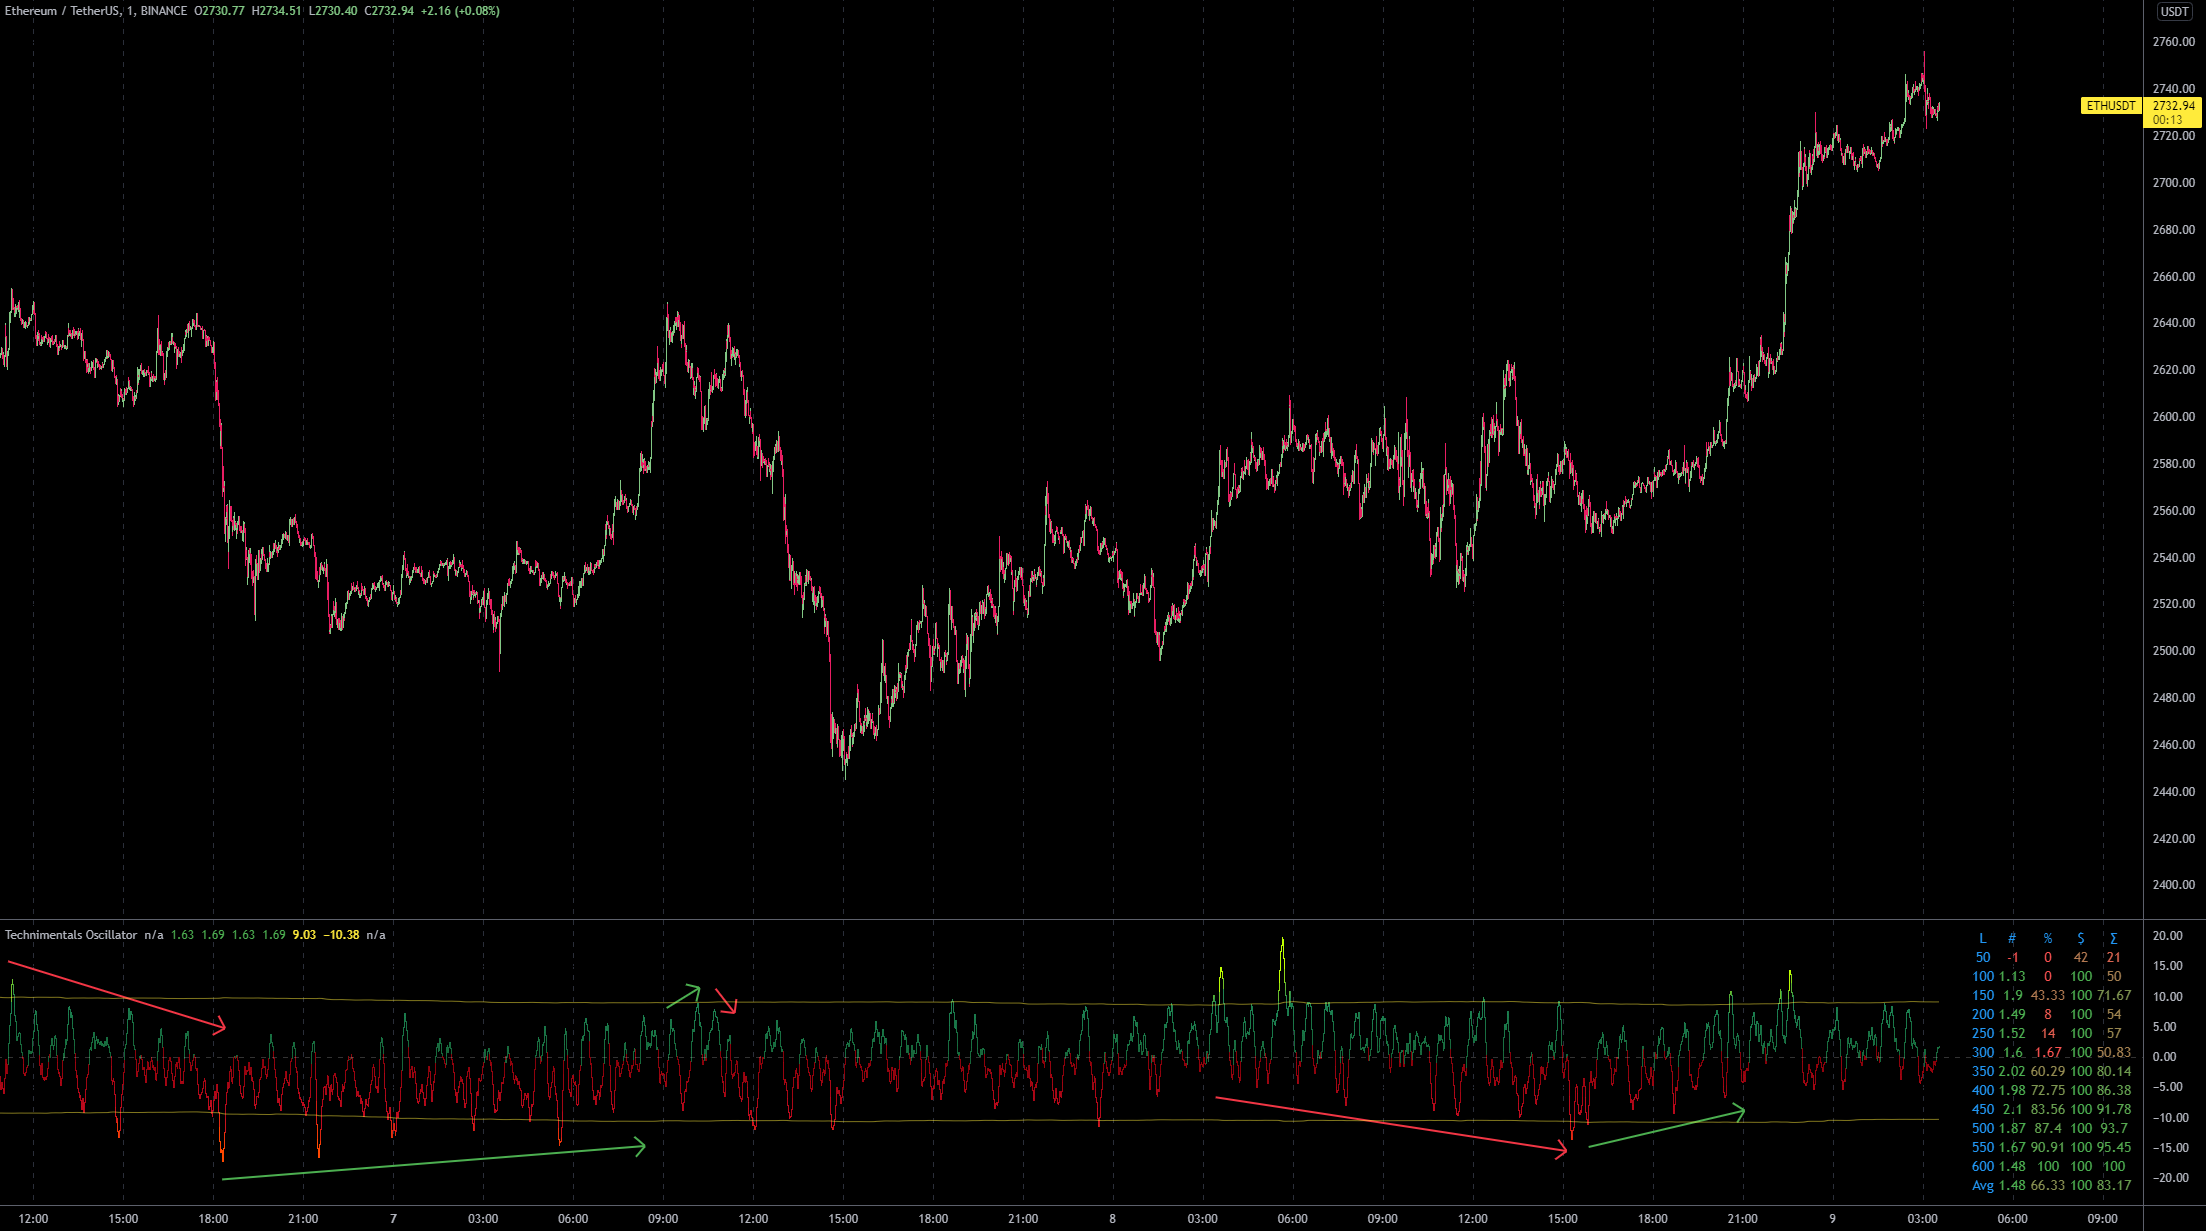2206x1231 pixels.
Task: Click the yellow ETHUSDT symbol label
Action: 2110,106
